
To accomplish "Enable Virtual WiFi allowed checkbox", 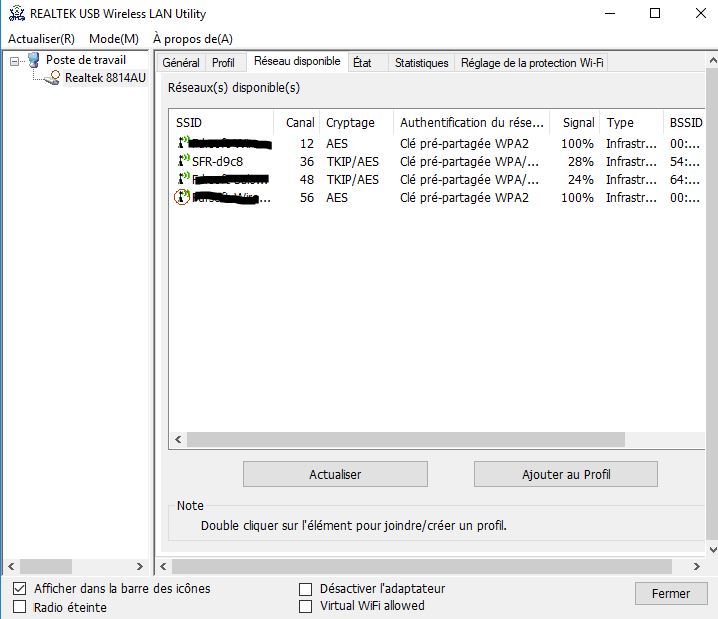I will click(x=305, y=606).
